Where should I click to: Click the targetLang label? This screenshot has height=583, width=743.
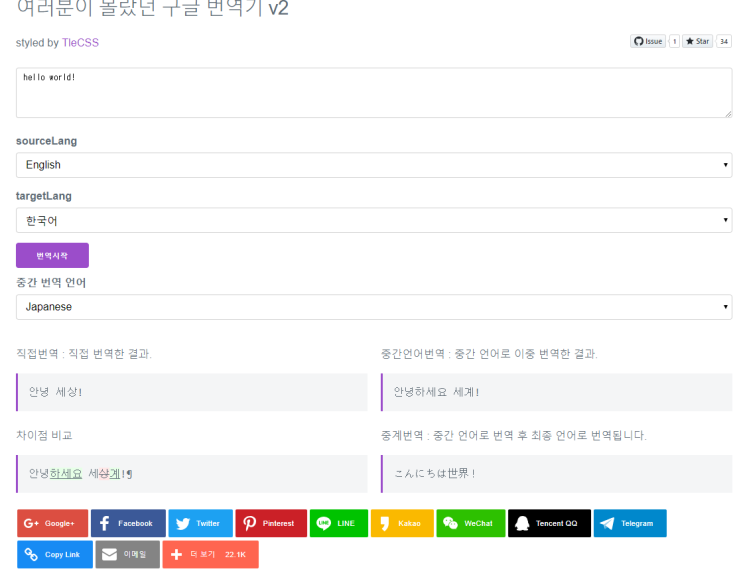pos(44,196)
